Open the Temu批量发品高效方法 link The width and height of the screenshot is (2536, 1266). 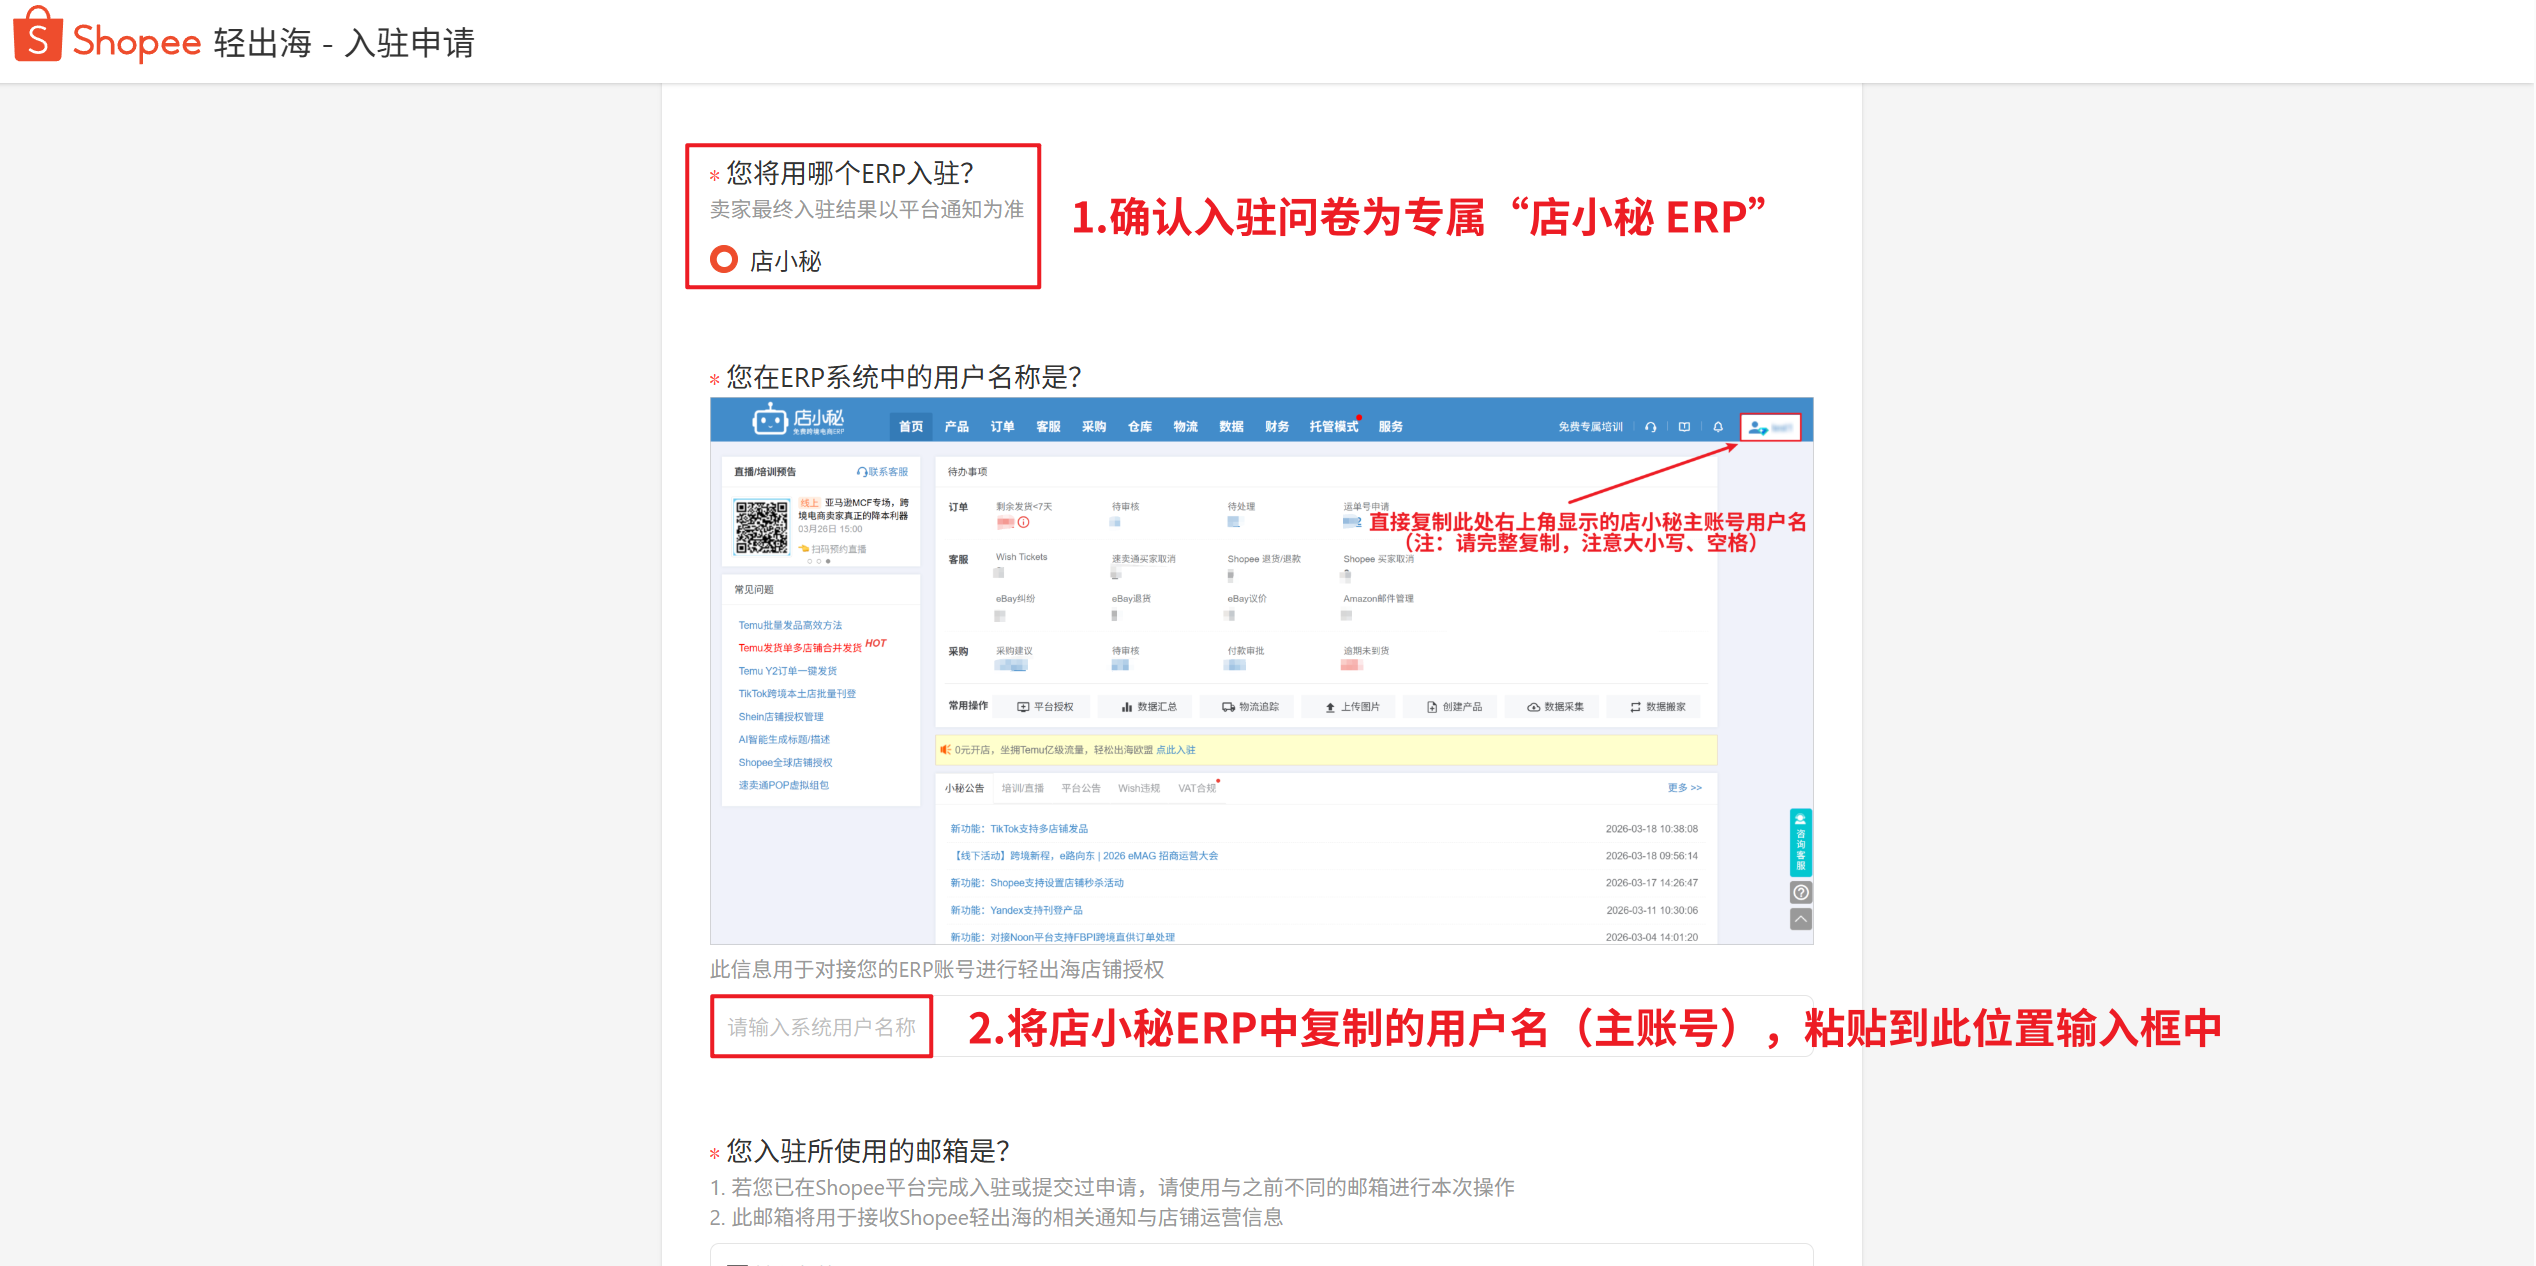pos(790,625)
